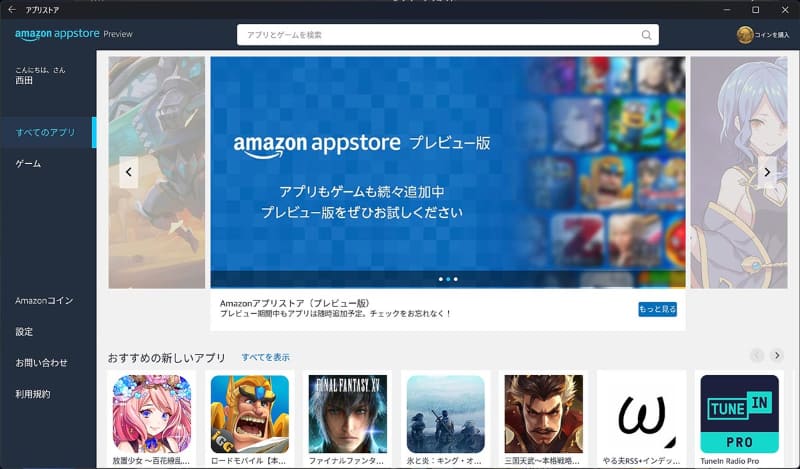Click the ロードモバイル app title text

(x=248, y=461)
